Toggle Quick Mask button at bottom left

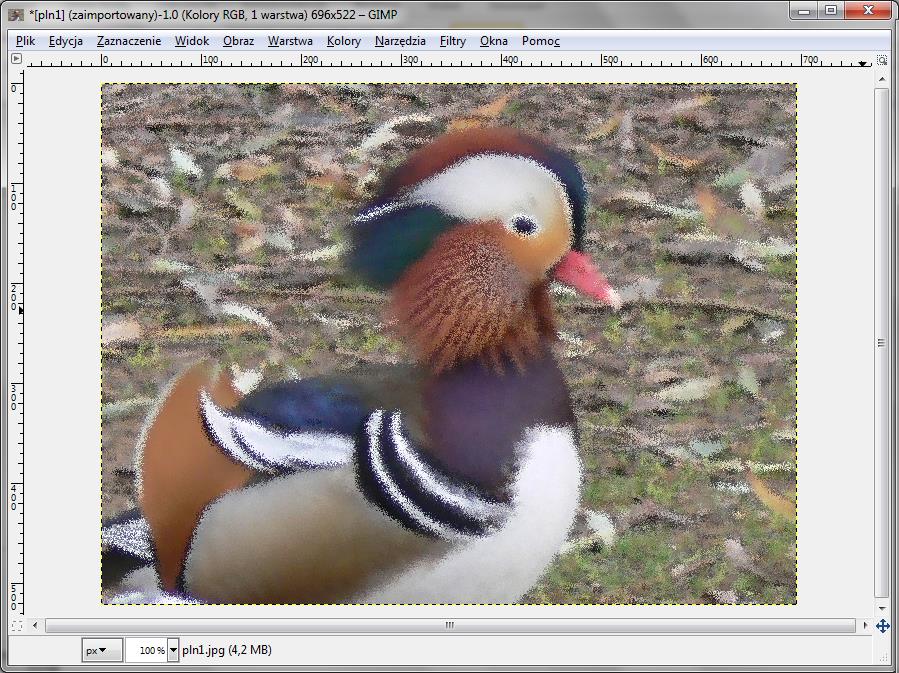pos(17,625)
